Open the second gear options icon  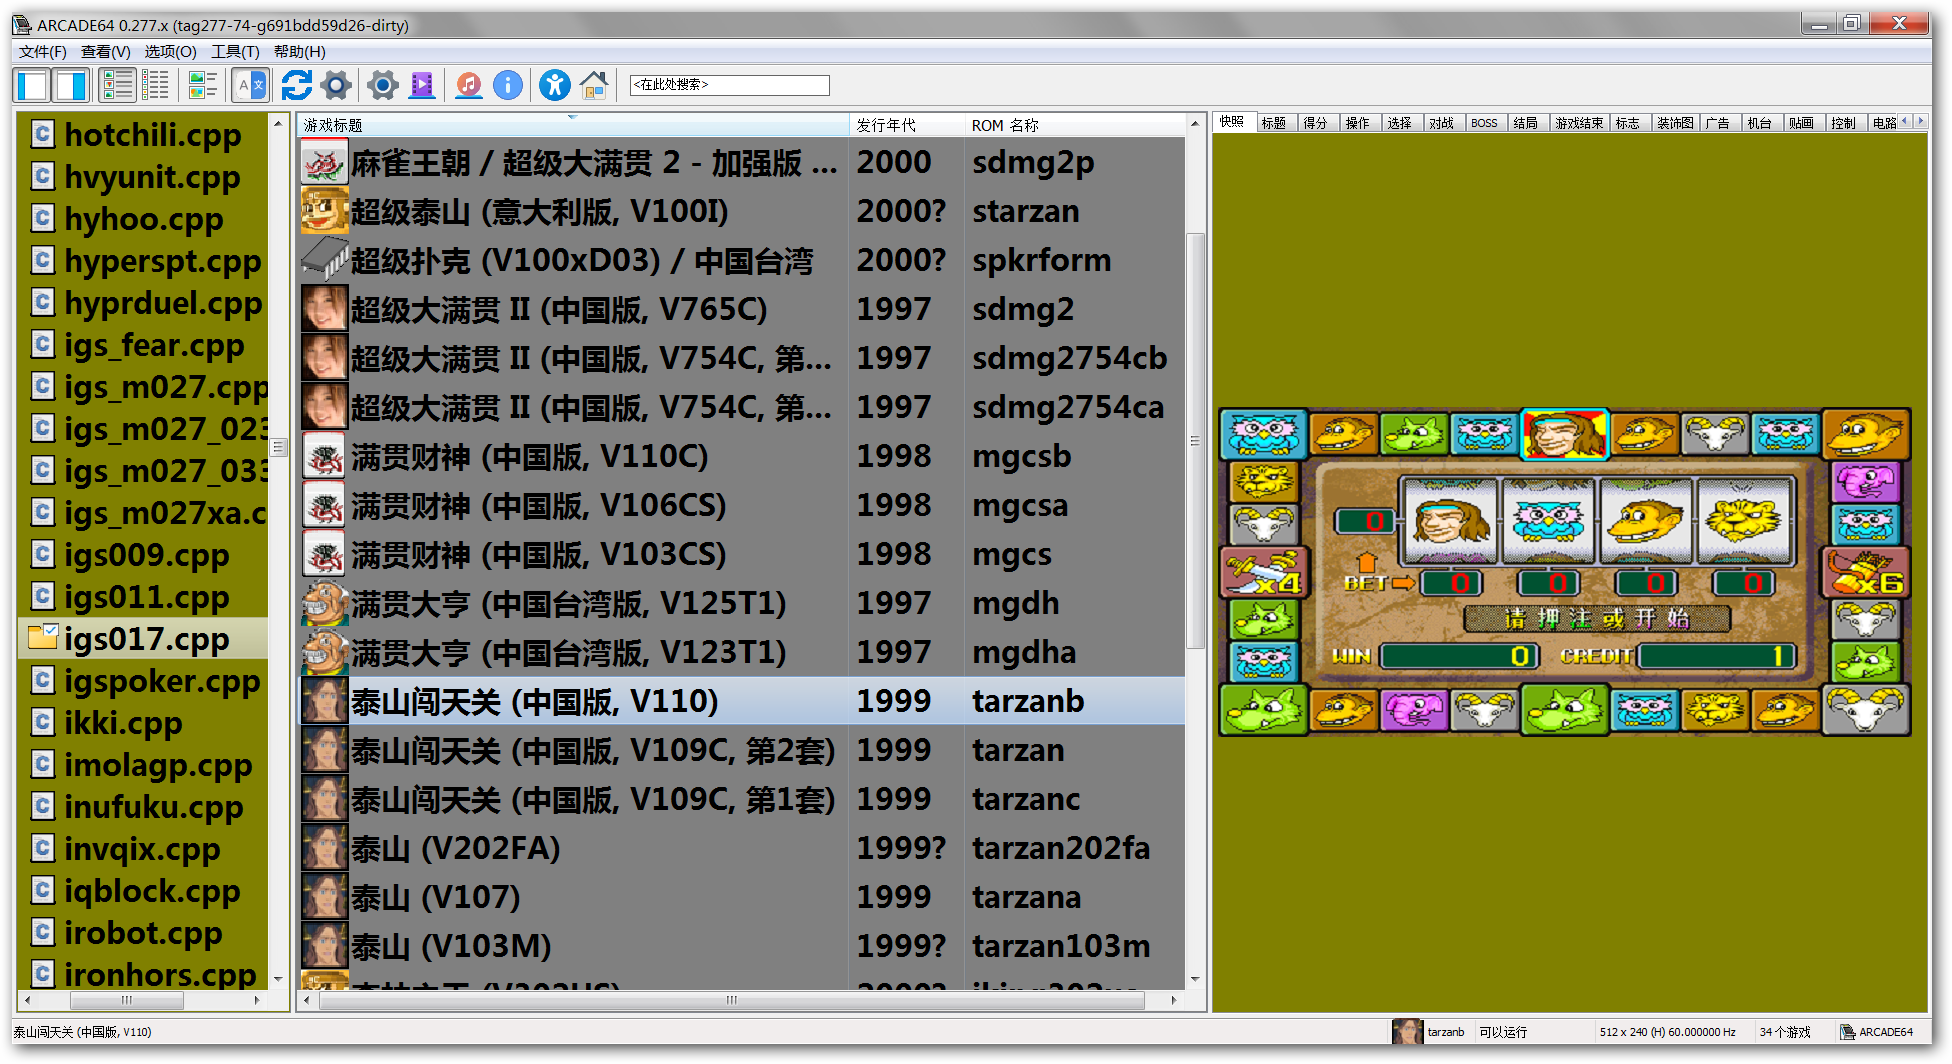(x=383, y=86)
